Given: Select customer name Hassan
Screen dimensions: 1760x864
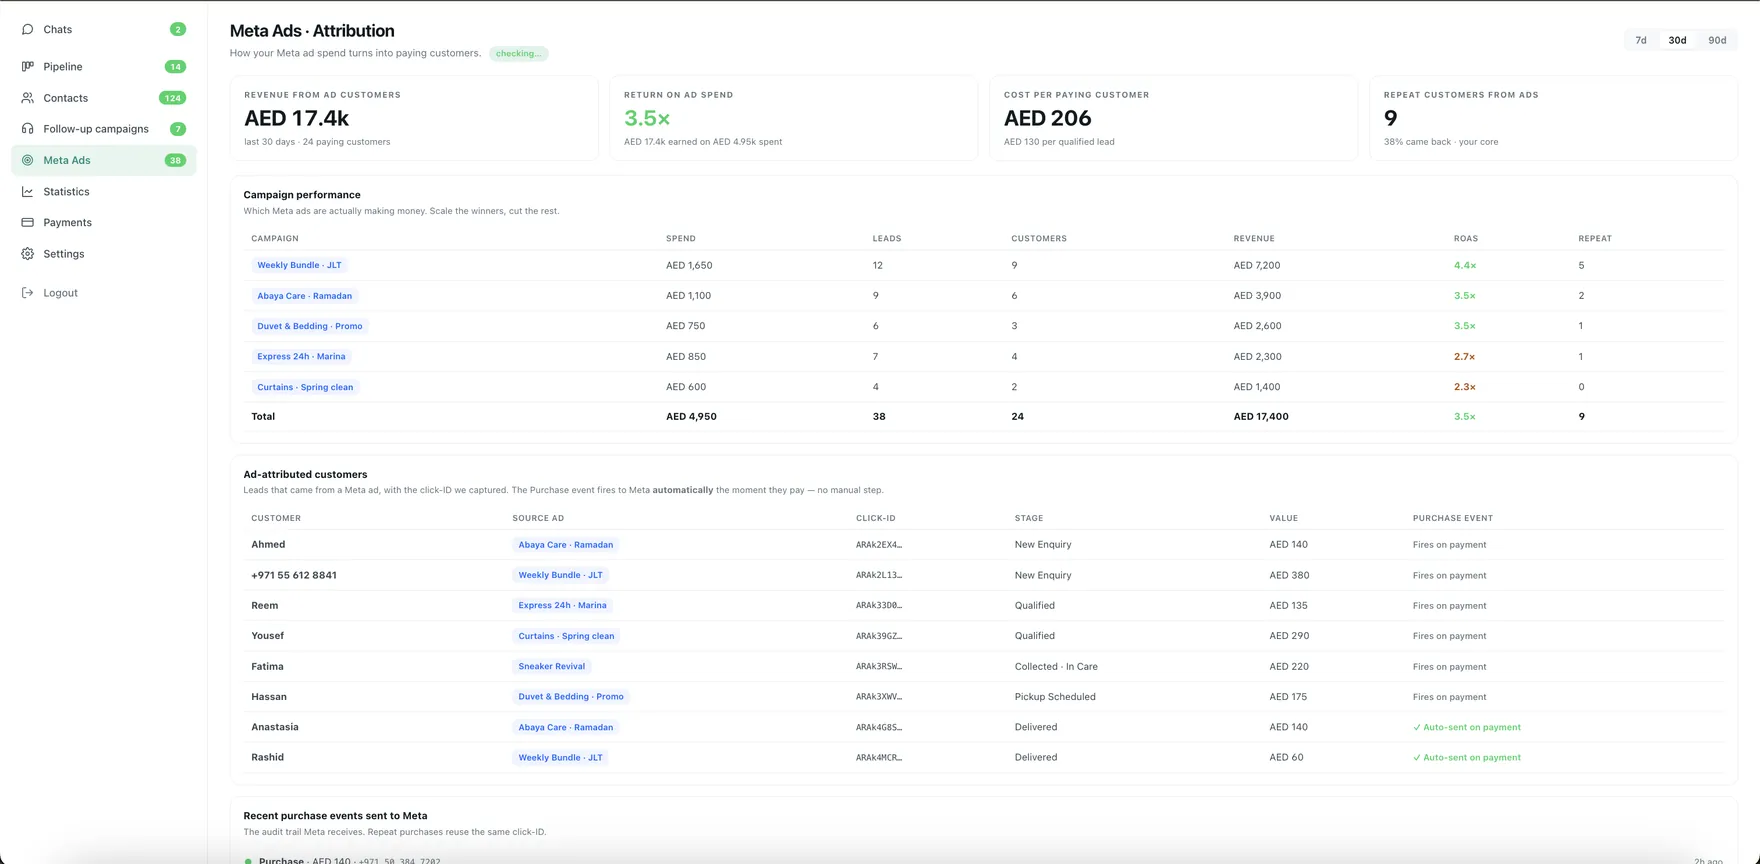Looking at the screenshot, I should pos(269,697).
